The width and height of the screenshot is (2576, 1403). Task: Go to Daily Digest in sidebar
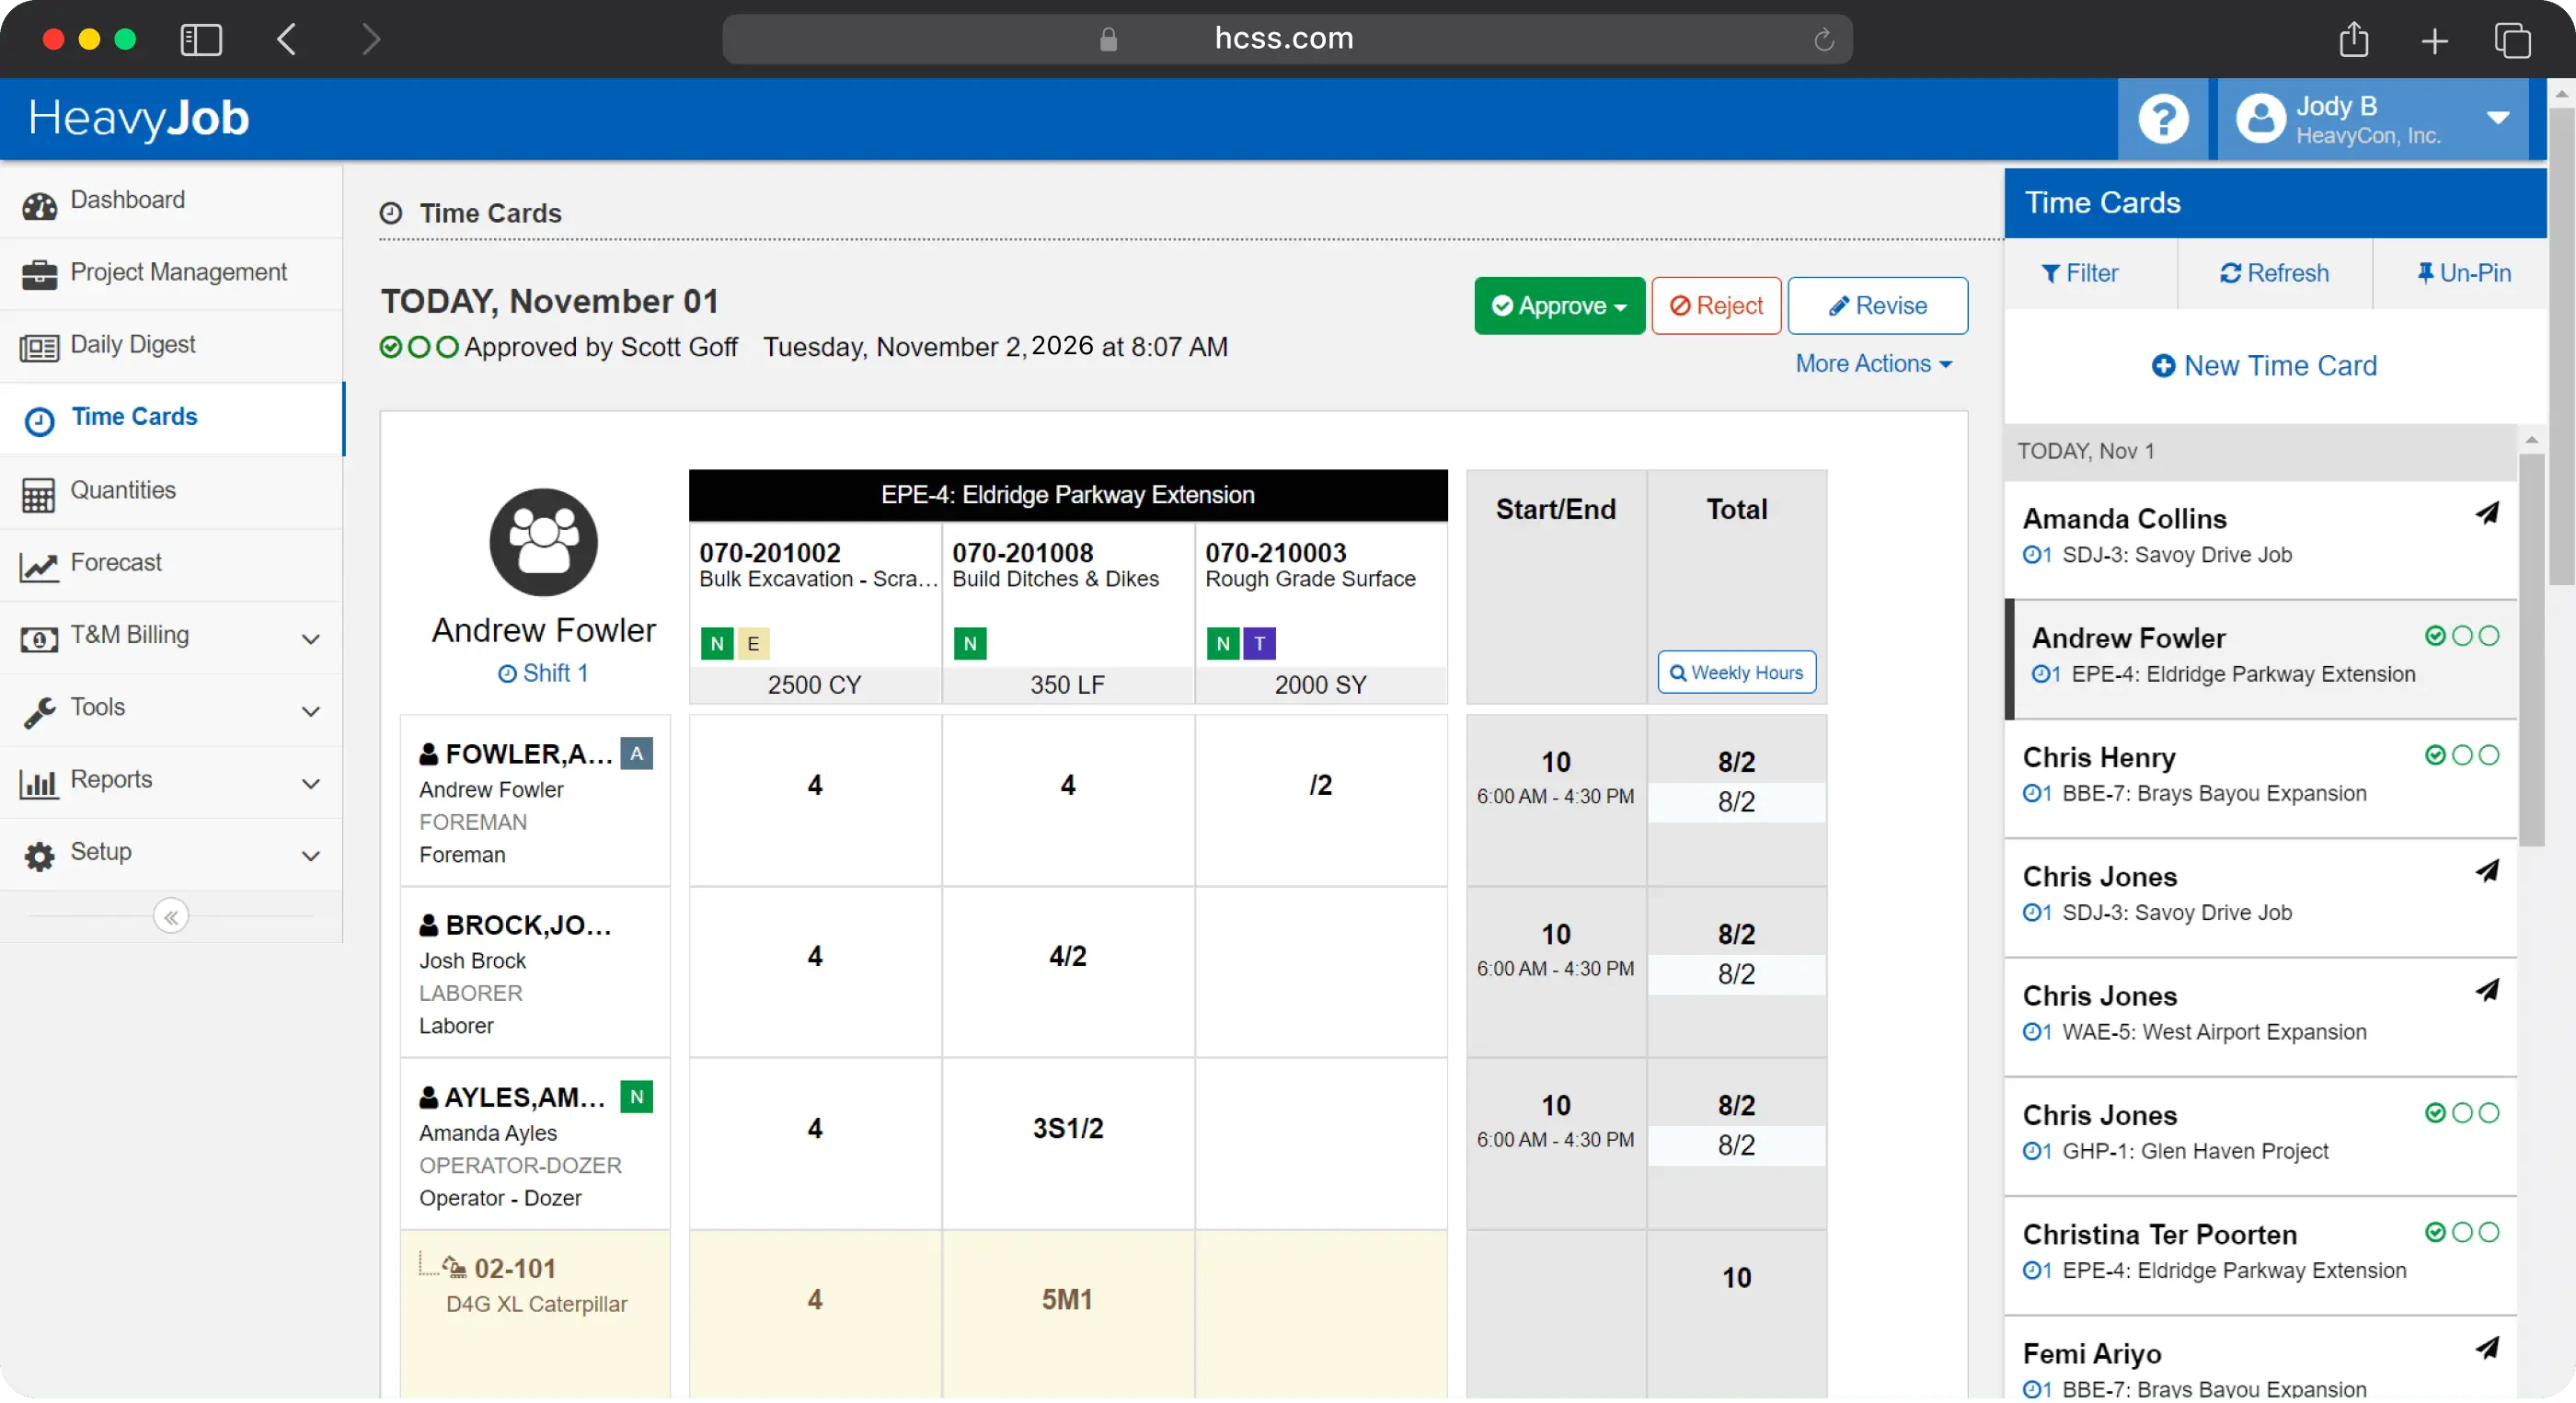(132, 345)
